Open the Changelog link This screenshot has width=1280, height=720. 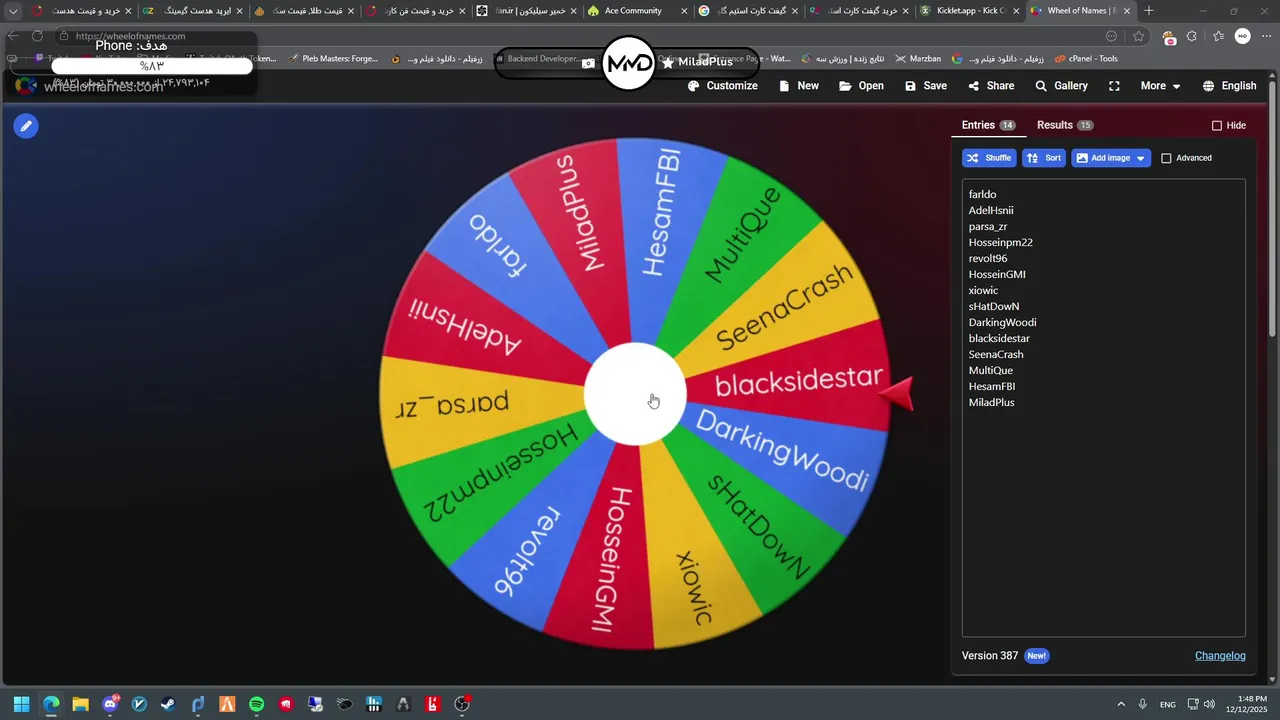click(x=1220, y=656)
